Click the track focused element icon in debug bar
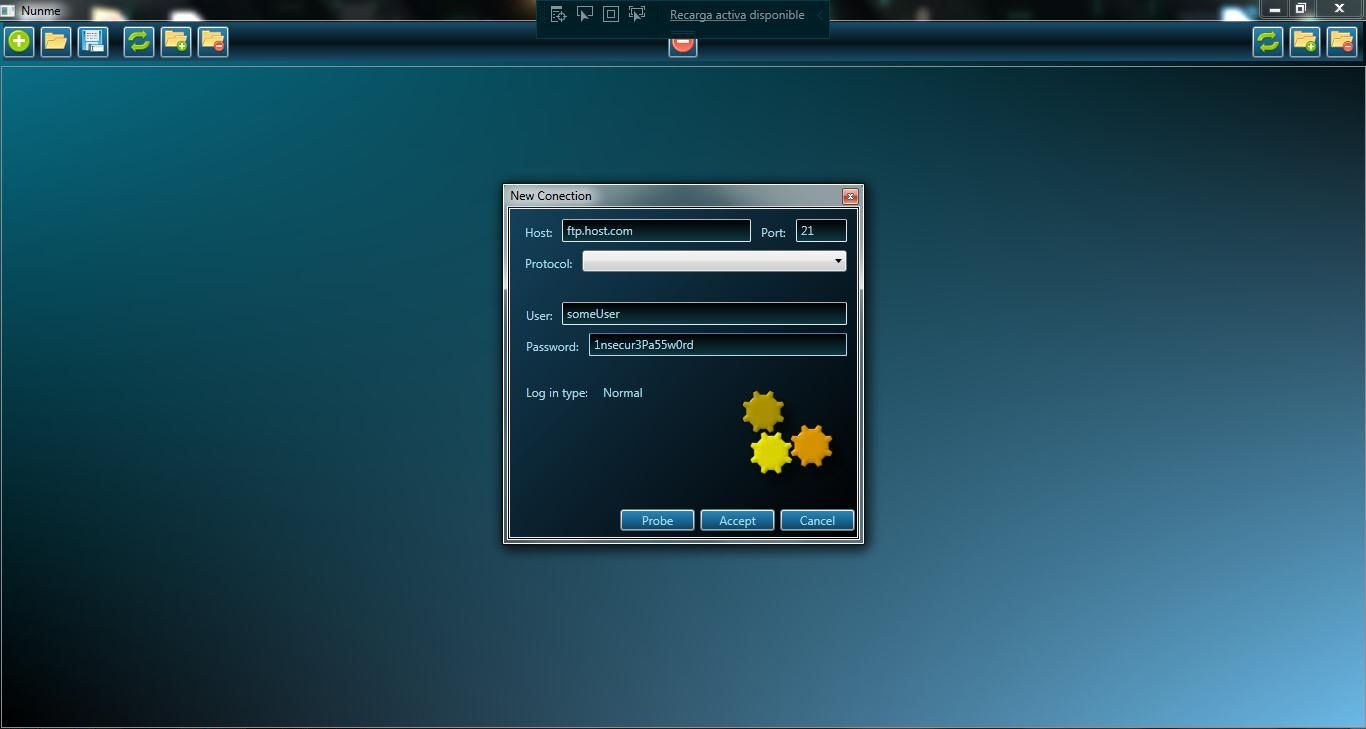 pos(637,14)
